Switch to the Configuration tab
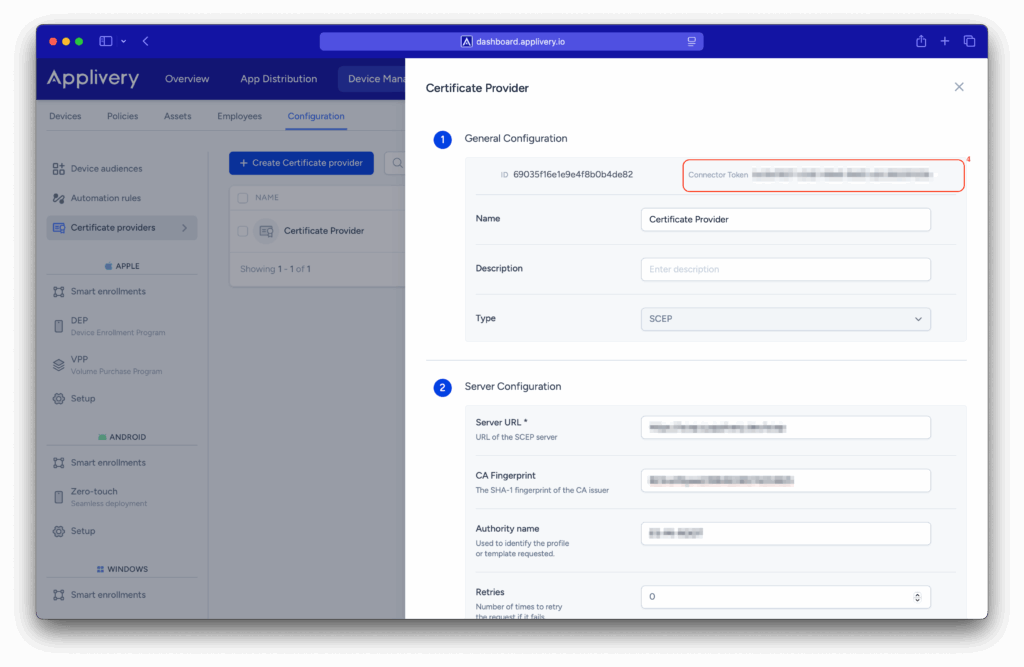The width and height of the screenshot is (1024, 667). [315, 115]
